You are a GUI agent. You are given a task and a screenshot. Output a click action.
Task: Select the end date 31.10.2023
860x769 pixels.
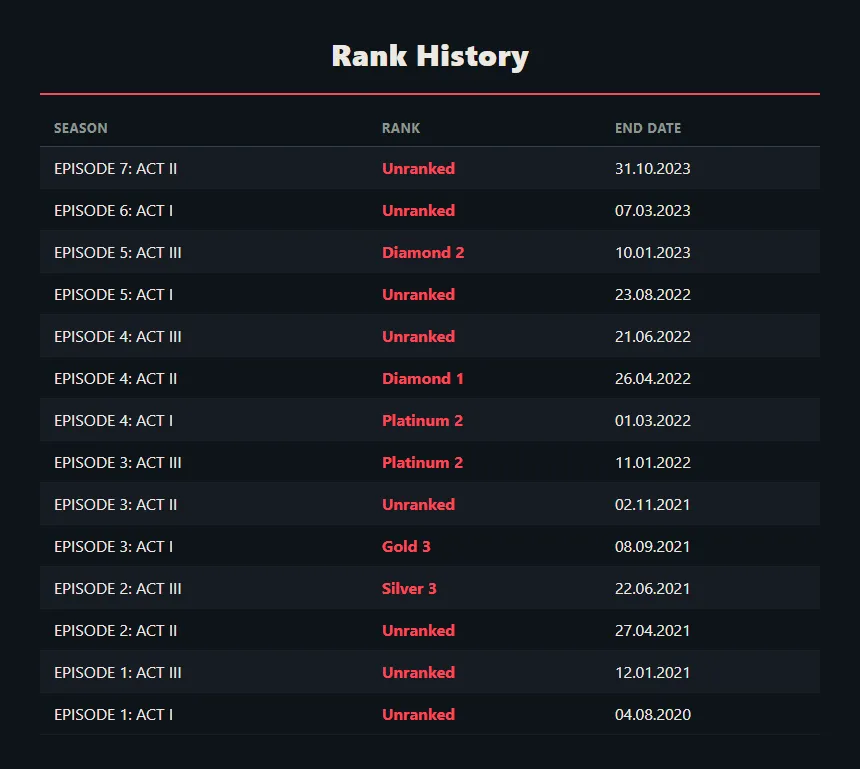coord(653,168)
